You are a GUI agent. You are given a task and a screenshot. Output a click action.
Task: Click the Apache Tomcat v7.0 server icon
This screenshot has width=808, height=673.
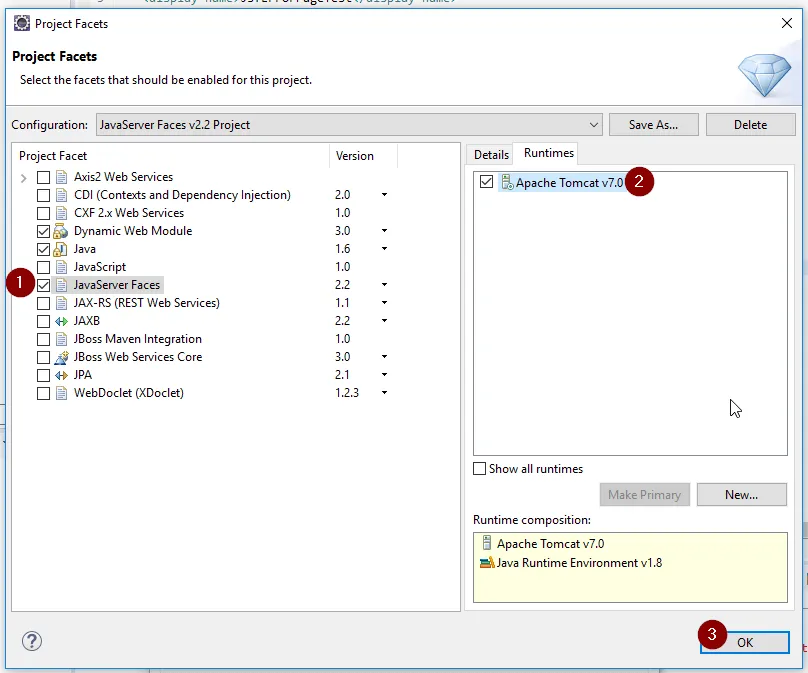point(507,183)
